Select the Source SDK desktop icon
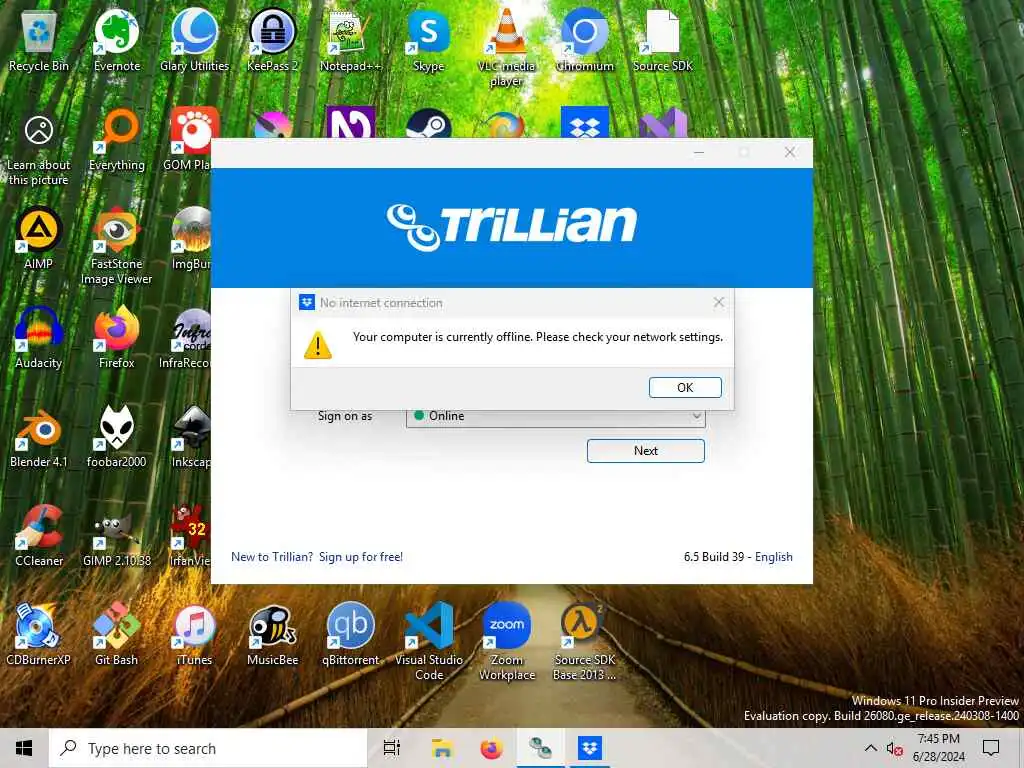Image resolution: width=1024 pixels, height=768 pixels. point(662,40)
